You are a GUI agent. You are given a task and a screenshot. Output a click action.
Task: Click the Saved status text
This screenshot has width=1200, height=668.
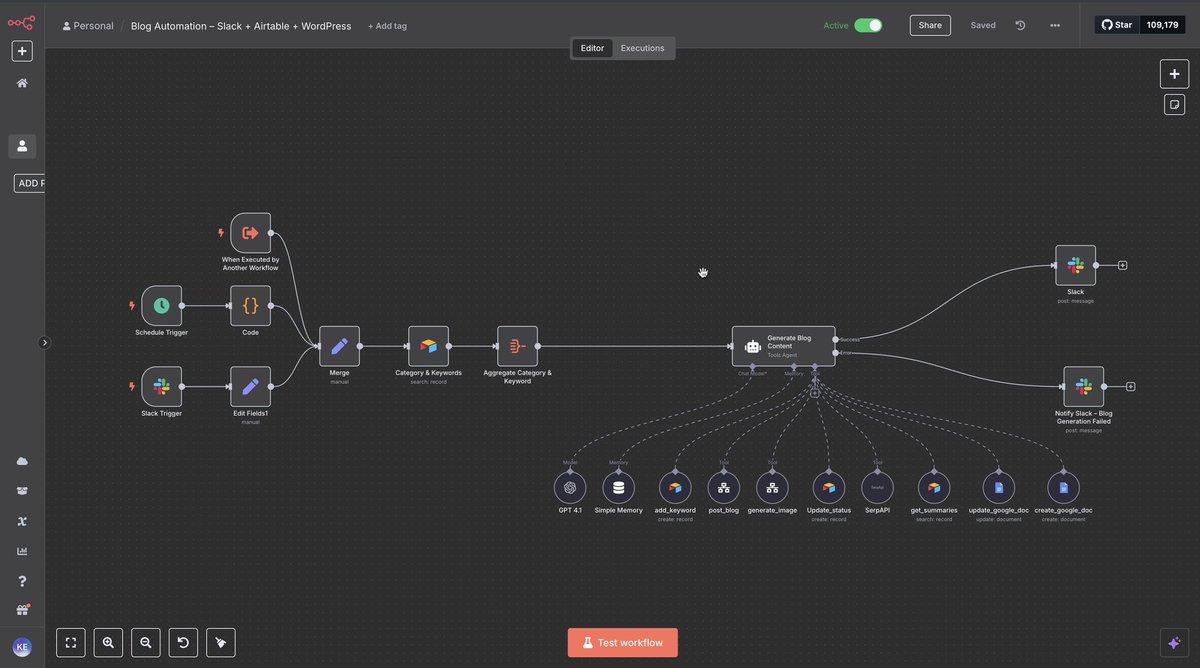point(983,25)
